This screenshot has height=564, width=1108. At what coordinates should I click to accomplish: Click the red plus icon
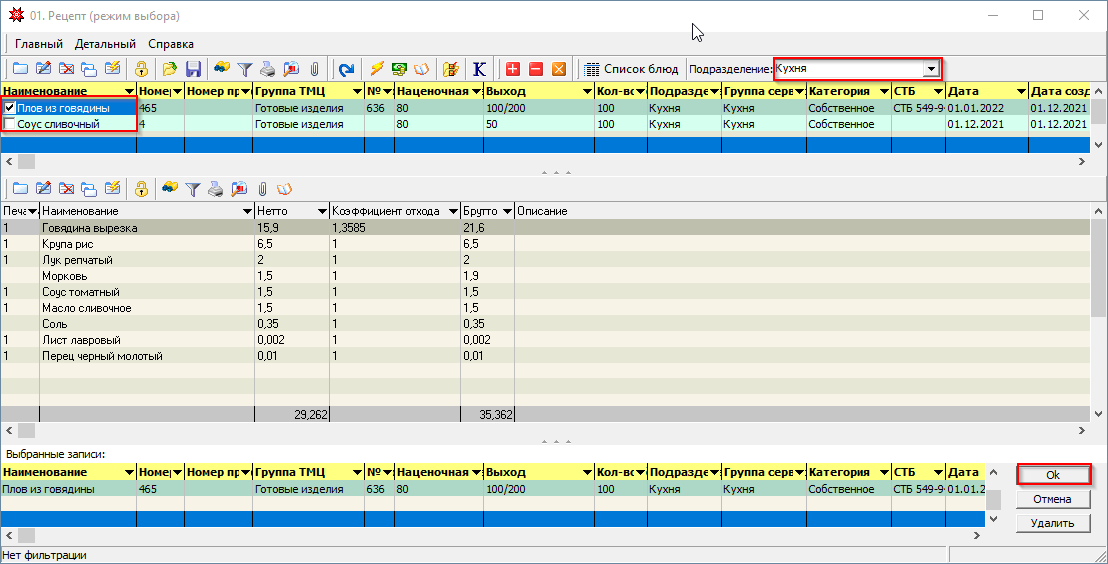coord(513,69)
